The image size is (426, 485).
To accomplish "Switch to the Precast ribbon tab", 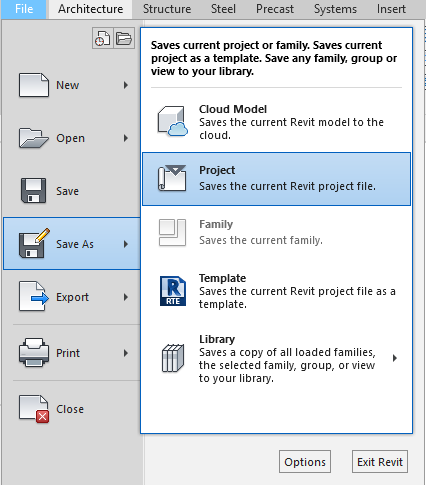I will coord(275,9).
